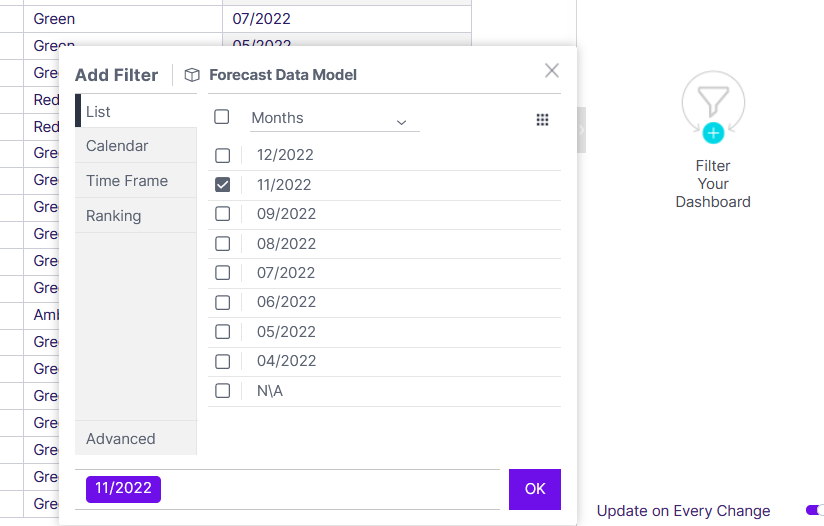Uncheck the 11/2022 checkbox
This screenshot has height=526, width=824.
click(x=223, y=185)
